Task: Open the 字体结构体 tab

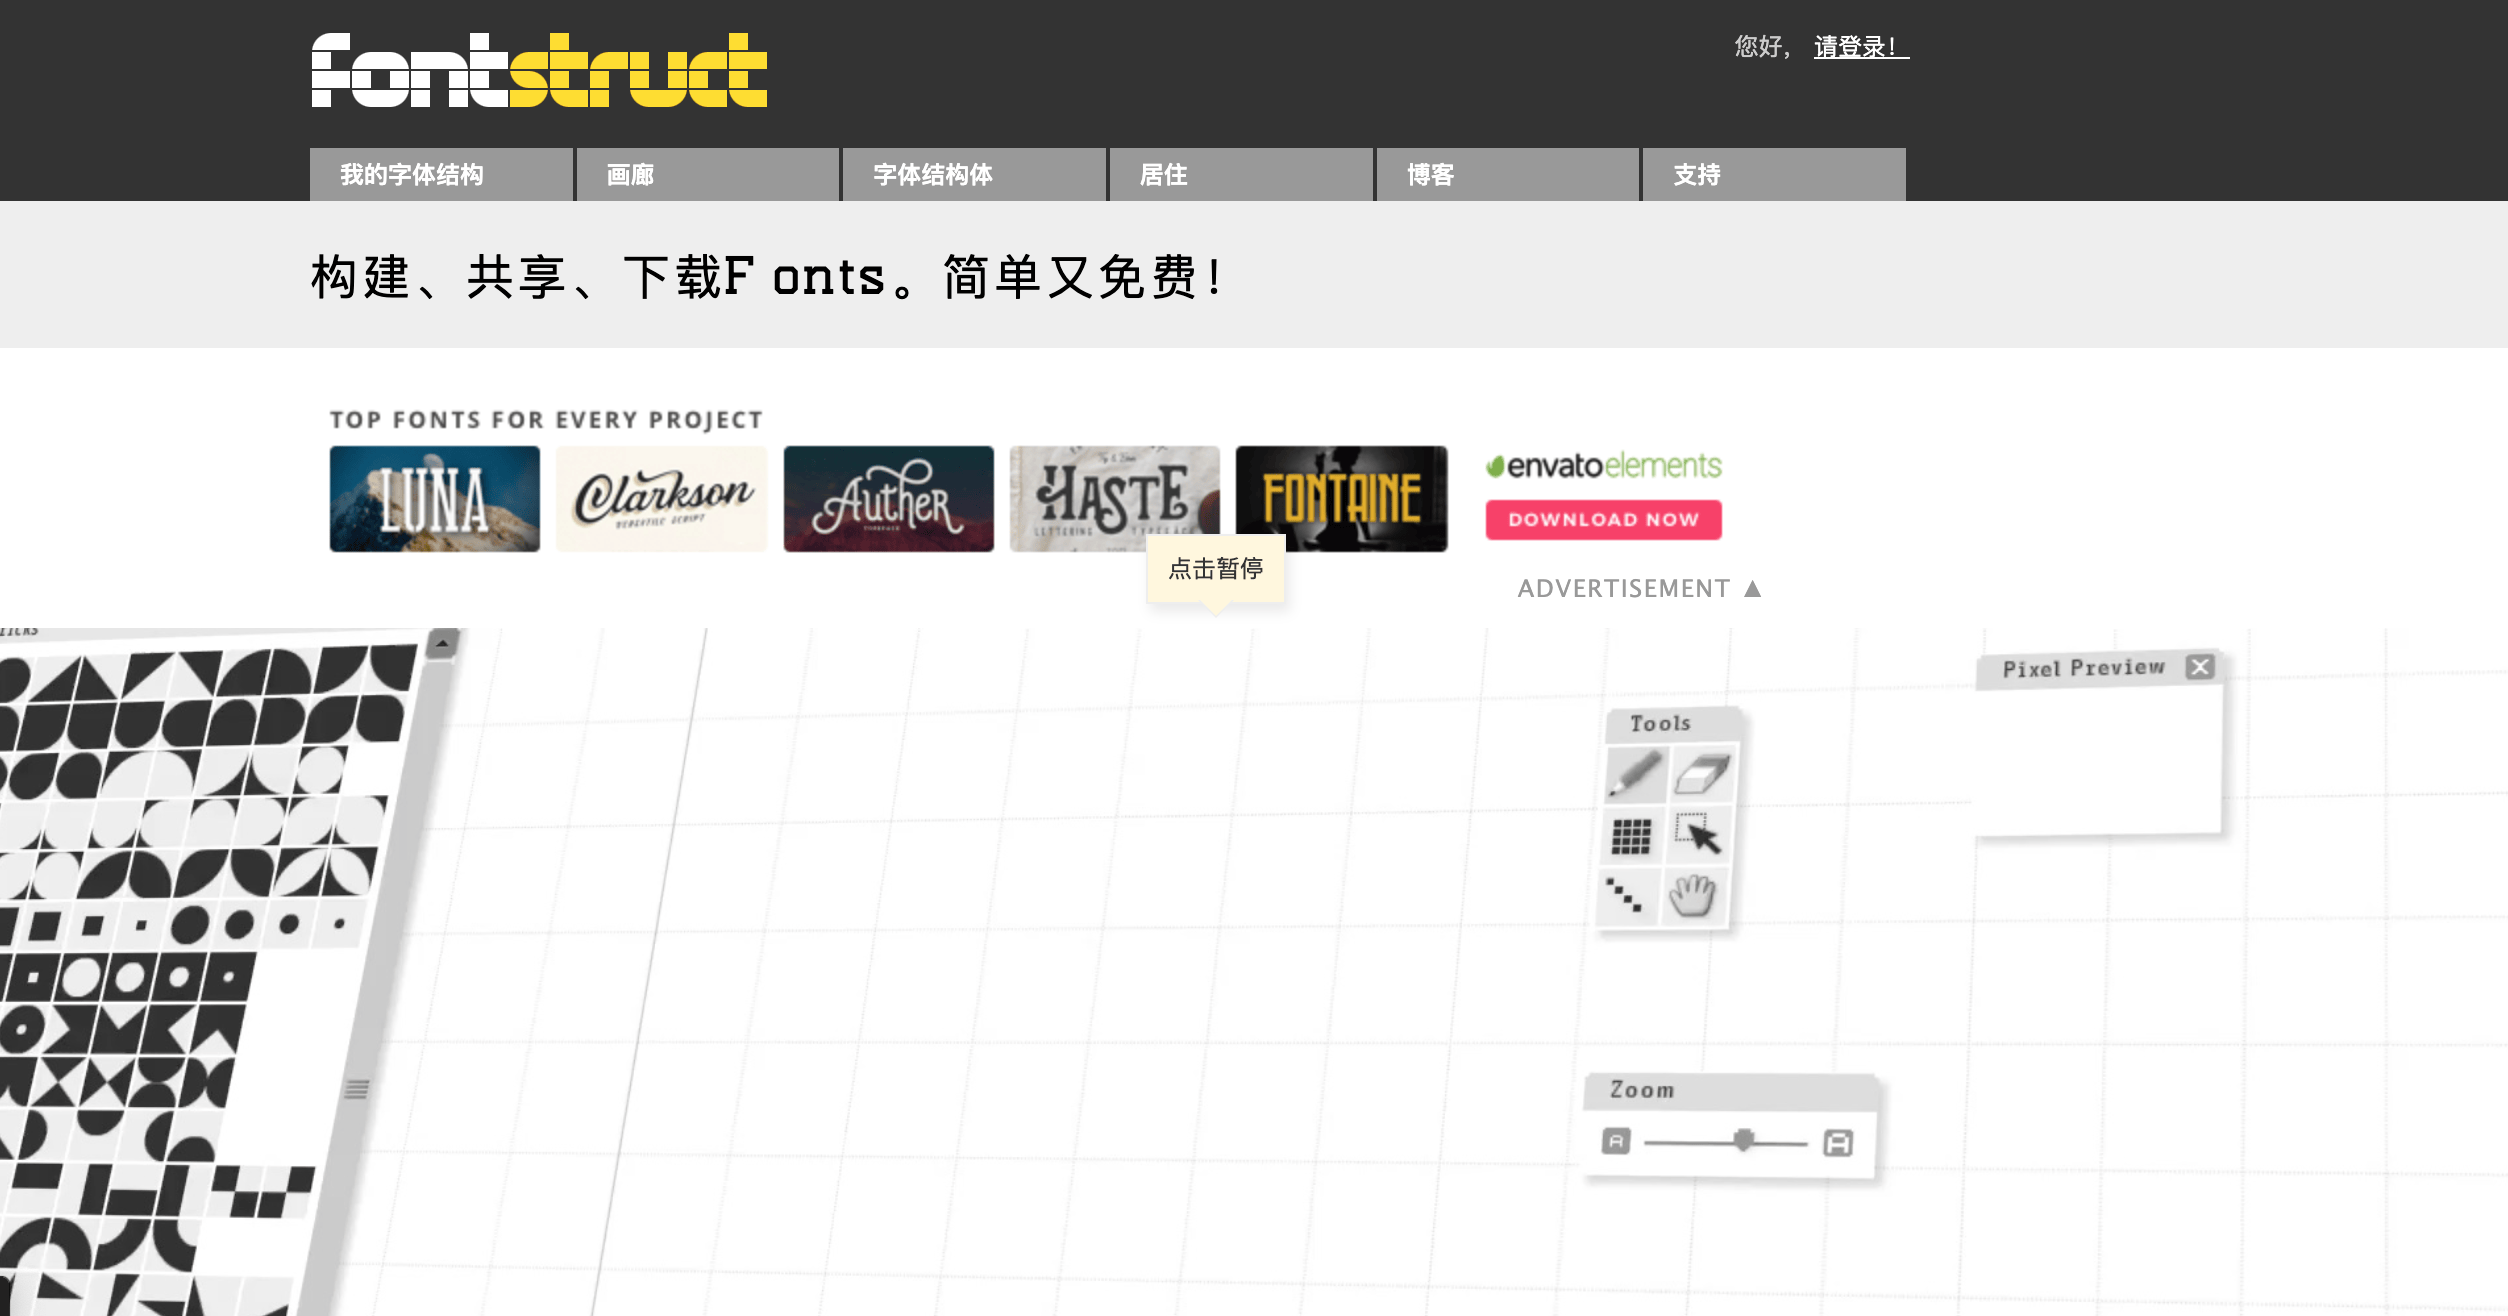Action: tap(974, 175)
